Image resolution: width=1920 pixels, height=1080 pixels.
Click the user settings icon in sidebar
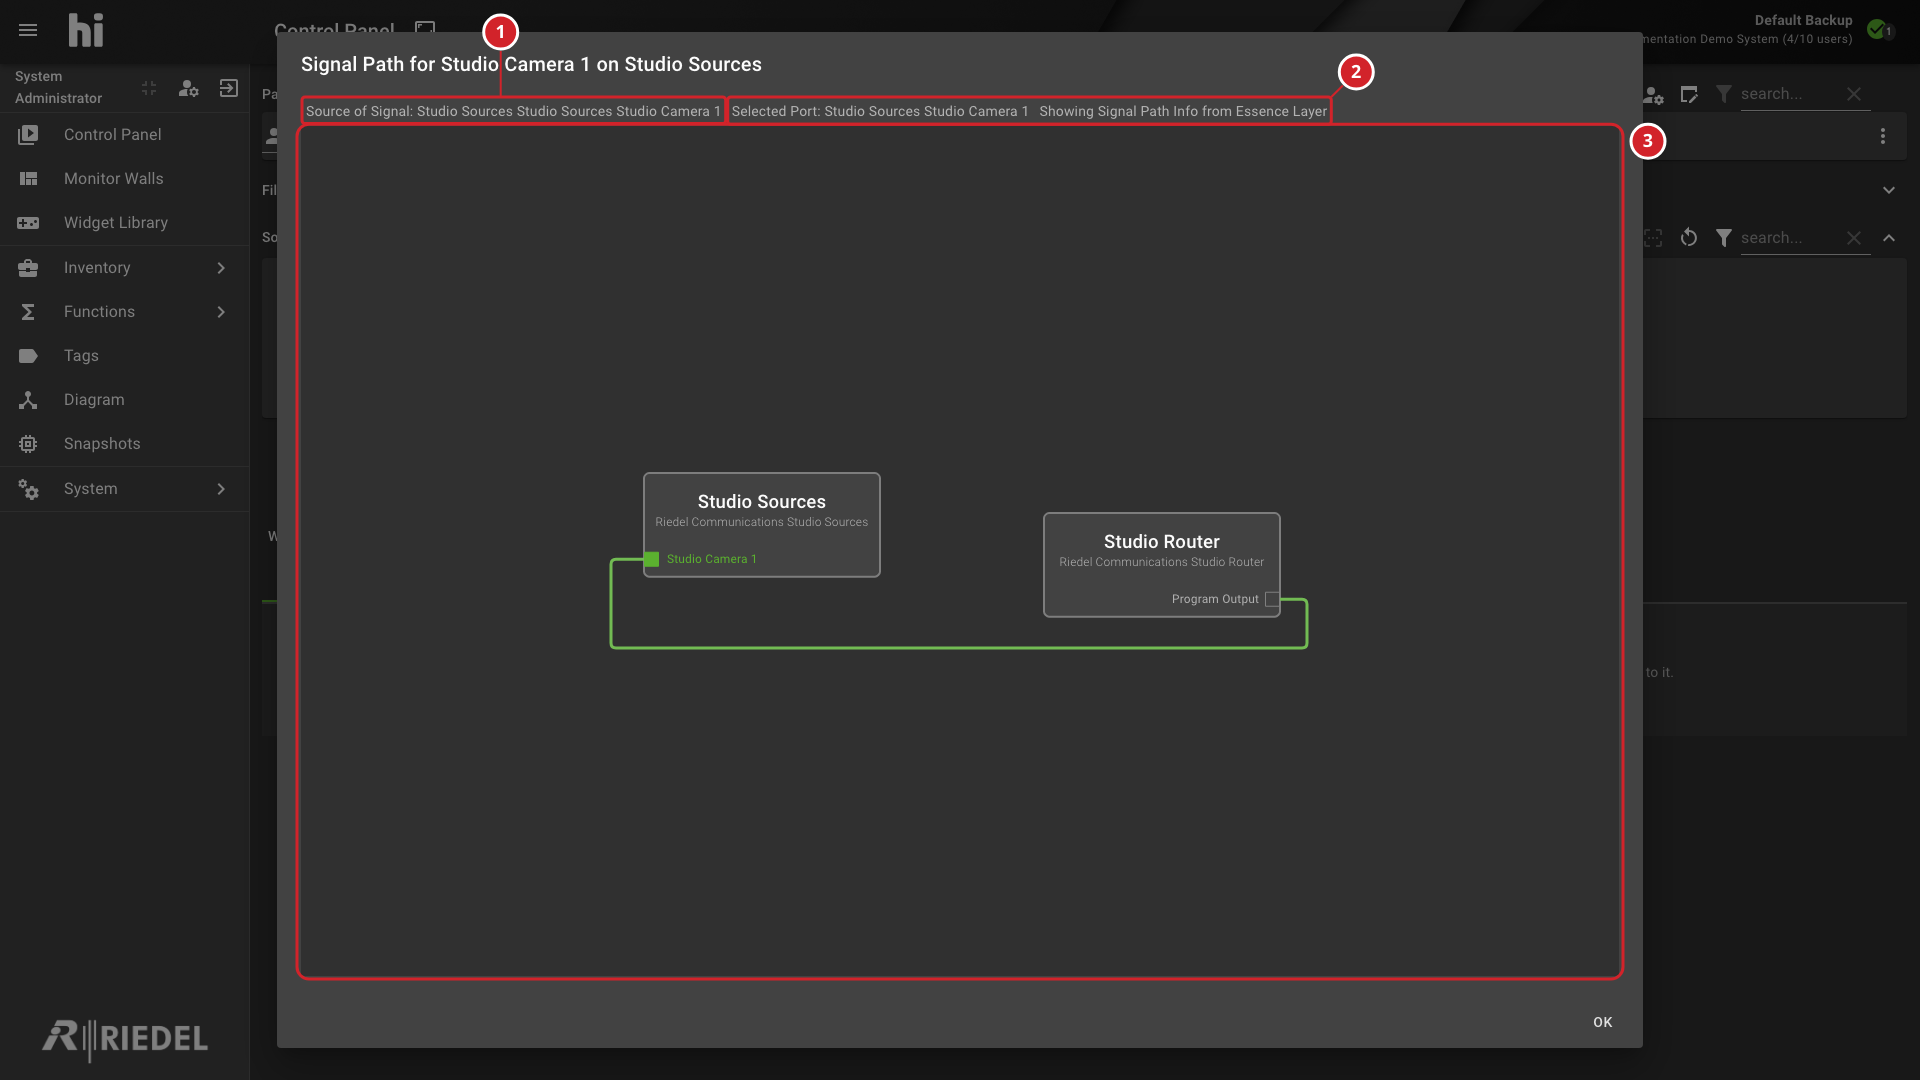189,88
